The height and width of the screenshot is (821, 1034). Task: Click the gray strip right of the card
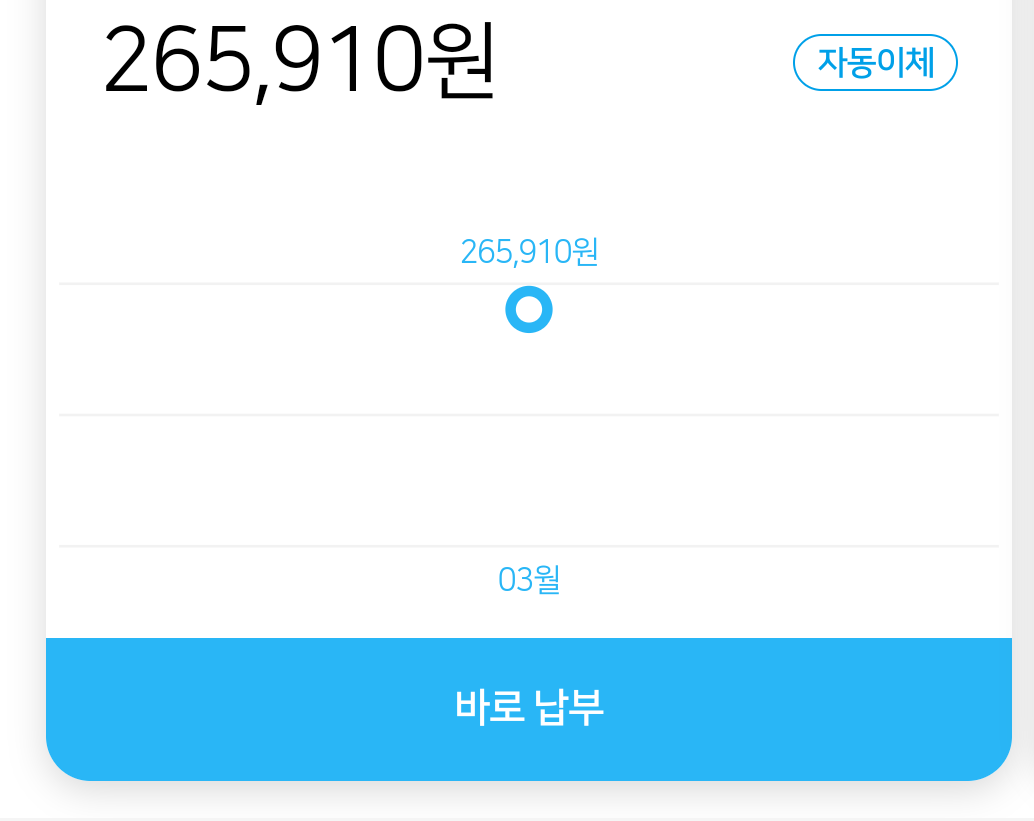tap(1023, 400)
